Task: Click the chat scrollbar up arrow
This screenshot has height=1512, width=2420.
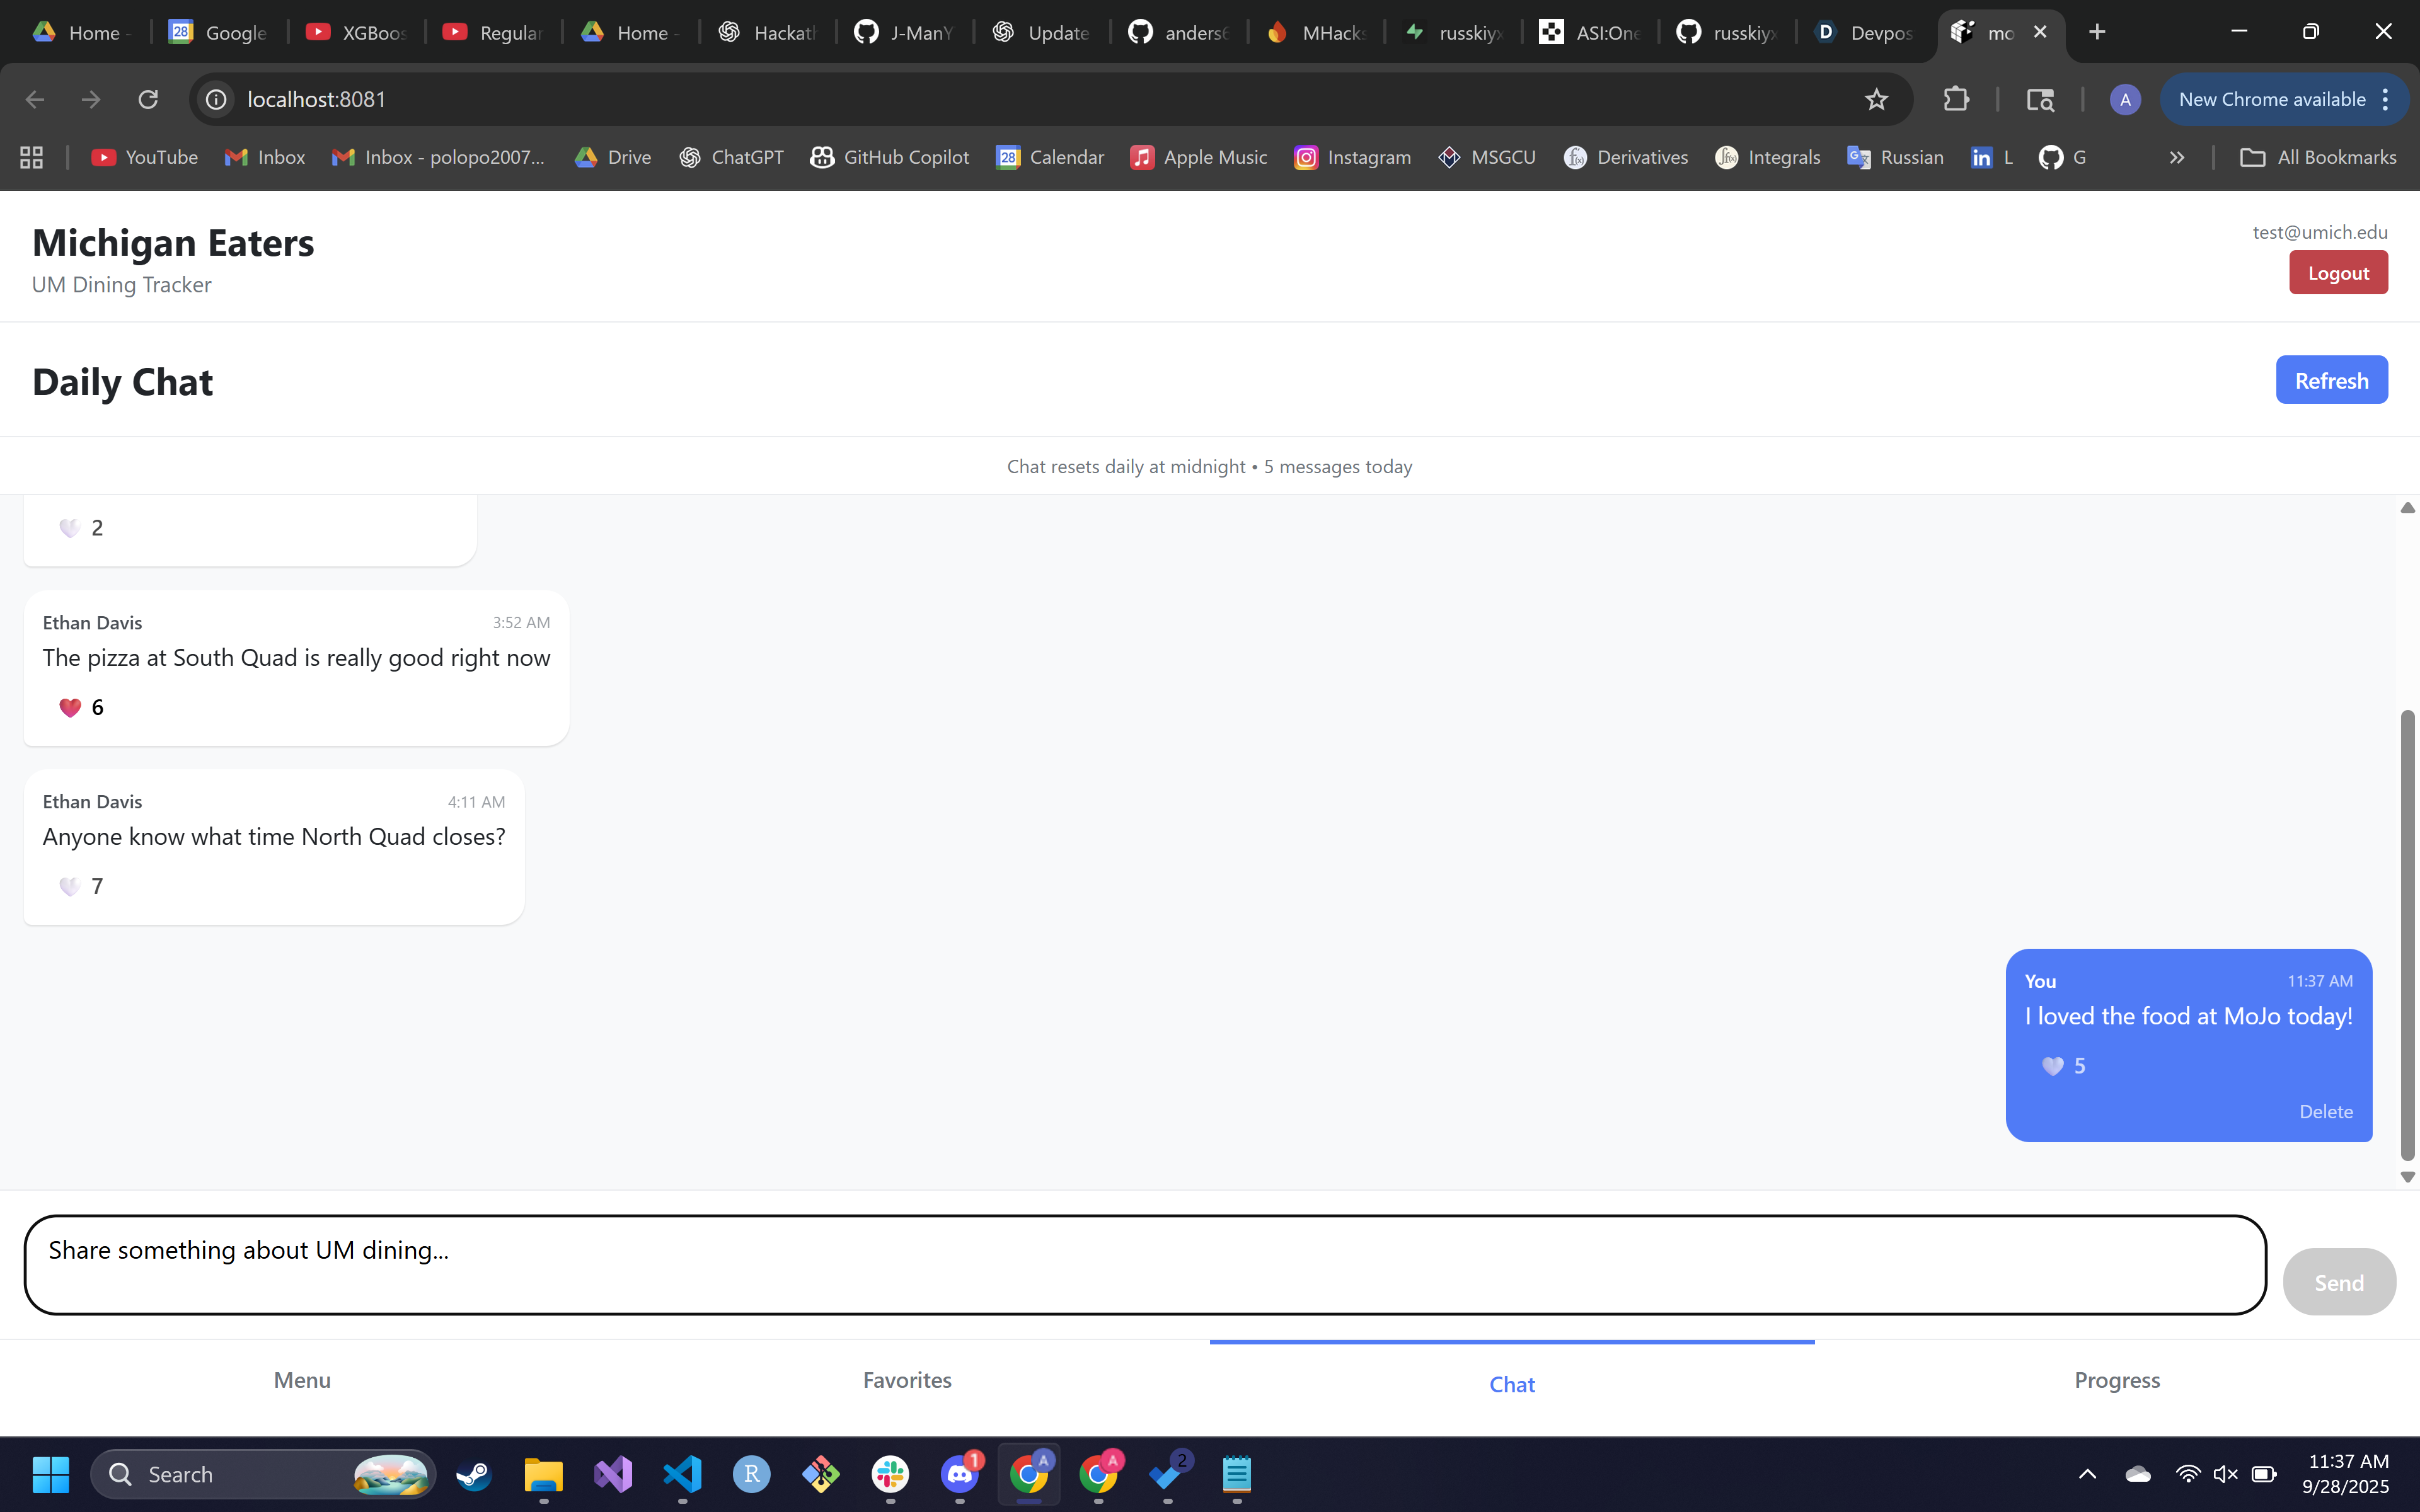Action: pos(2407,508)
